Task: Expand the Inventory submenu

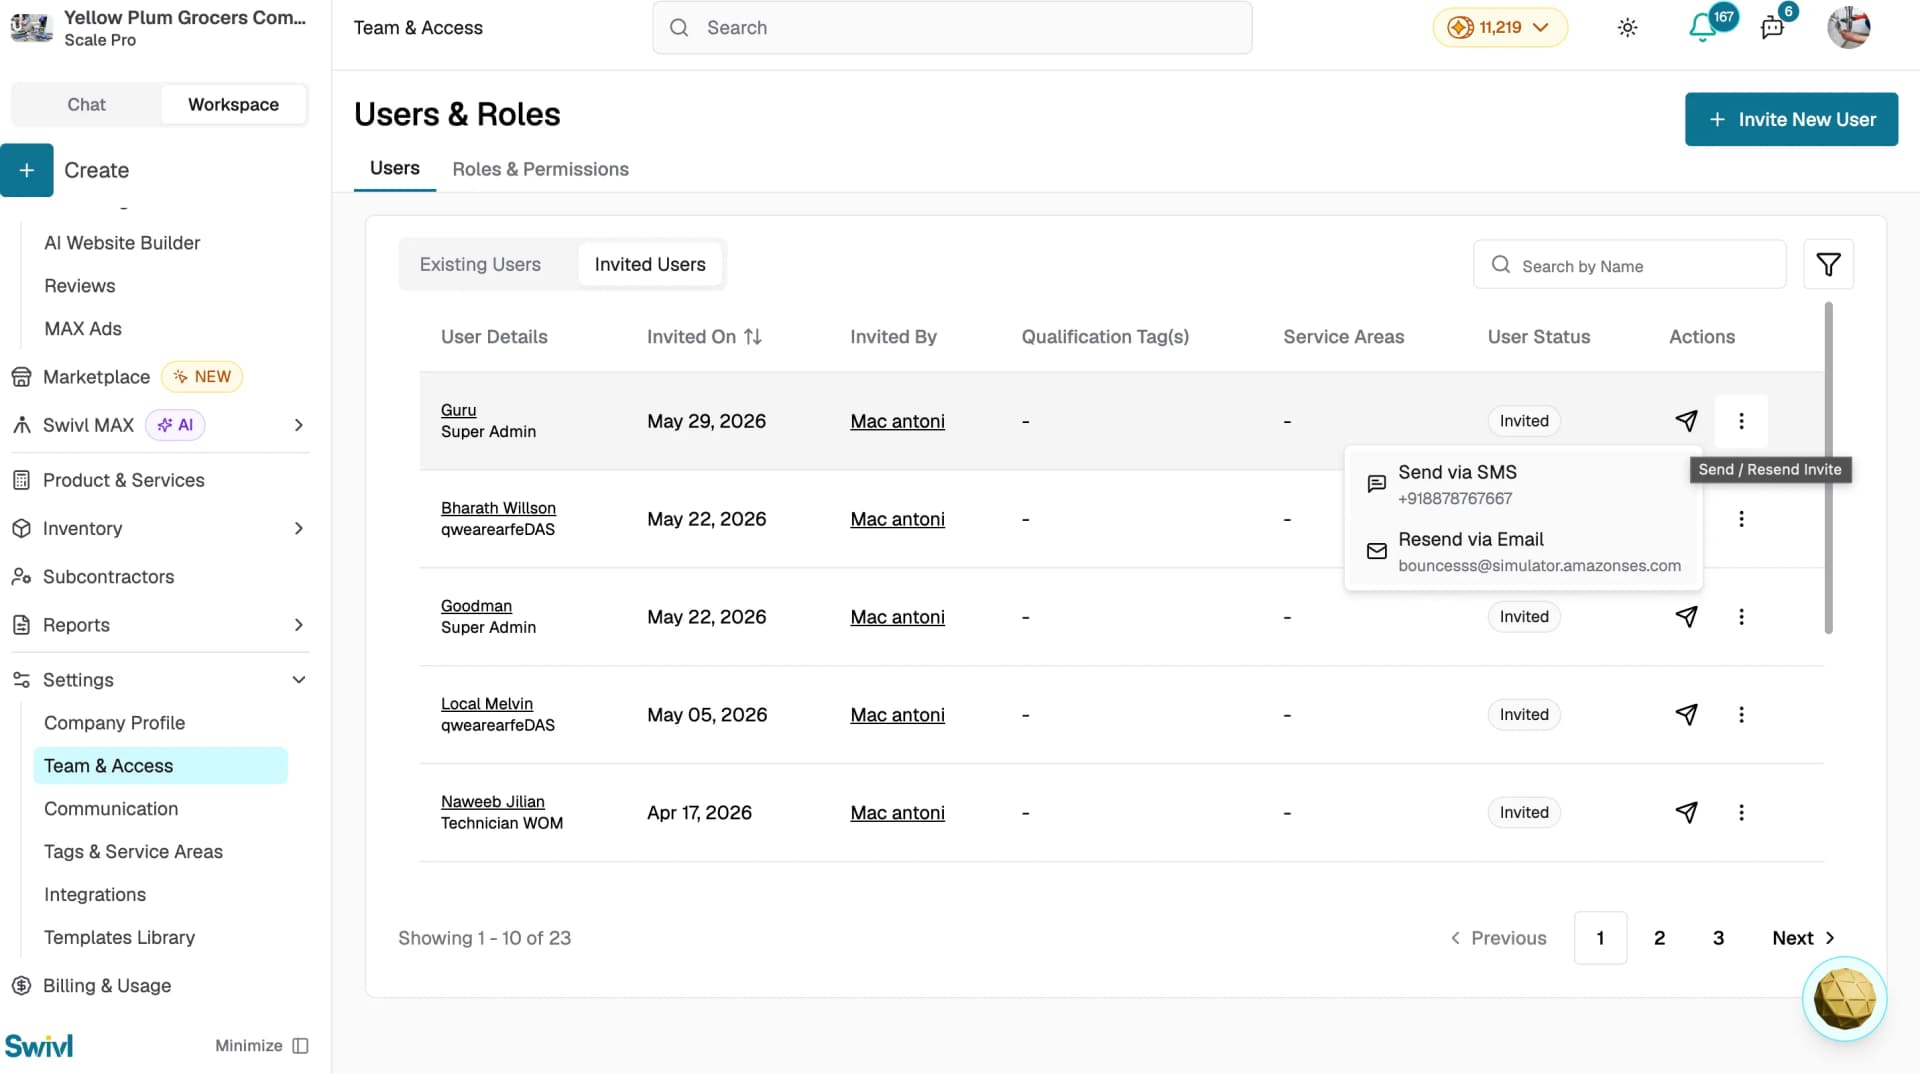Action: (x=298, y=528)
